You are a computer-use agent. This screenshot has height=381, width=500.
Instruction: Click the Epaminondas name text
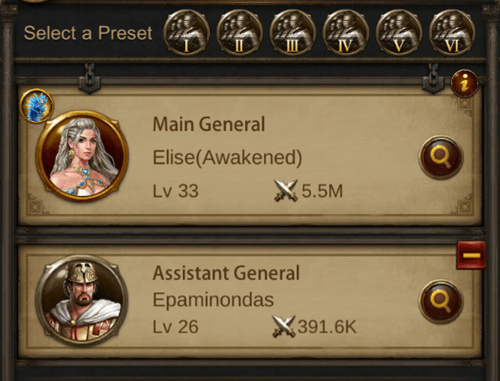[x=213, y=300]
